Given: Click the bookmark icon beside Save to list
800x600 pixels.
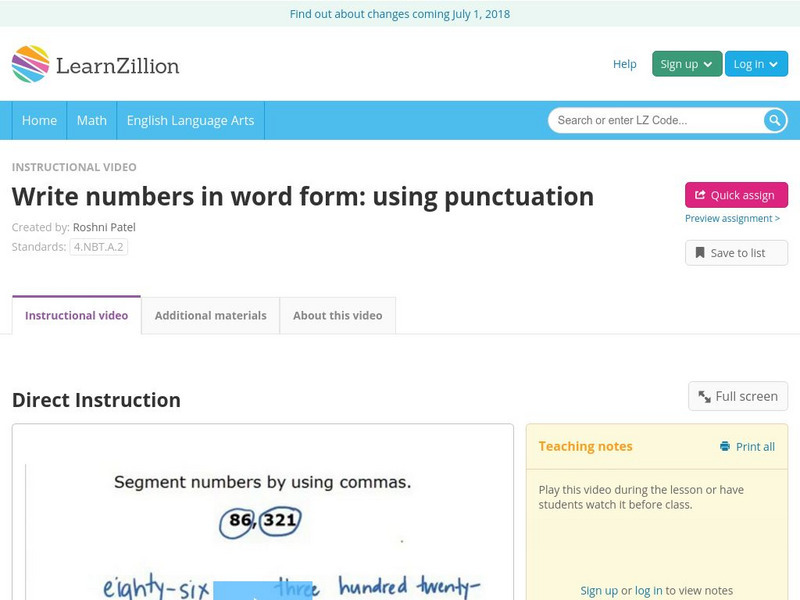Looking at the screenshot, I should [x=699, y=252].
